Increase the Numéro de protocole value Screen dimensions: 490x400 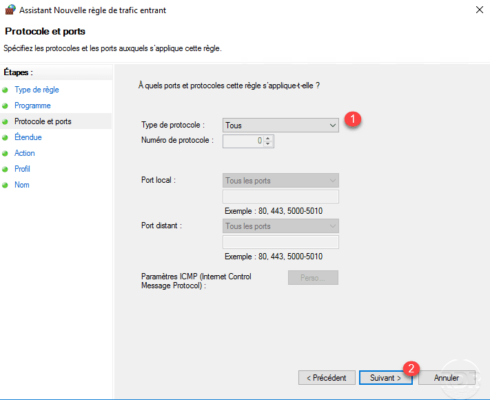point(268,138)
